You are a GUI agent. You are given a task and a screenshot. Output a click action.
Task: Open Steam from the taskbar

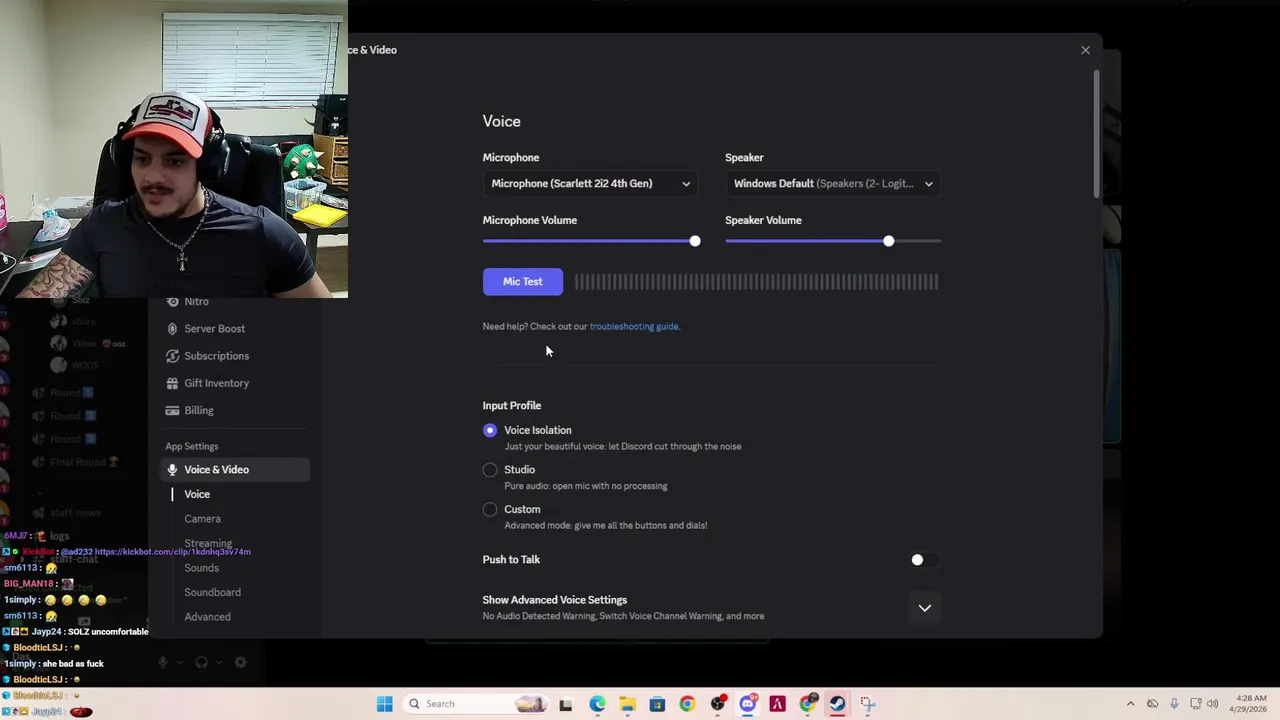click(837, 704)
